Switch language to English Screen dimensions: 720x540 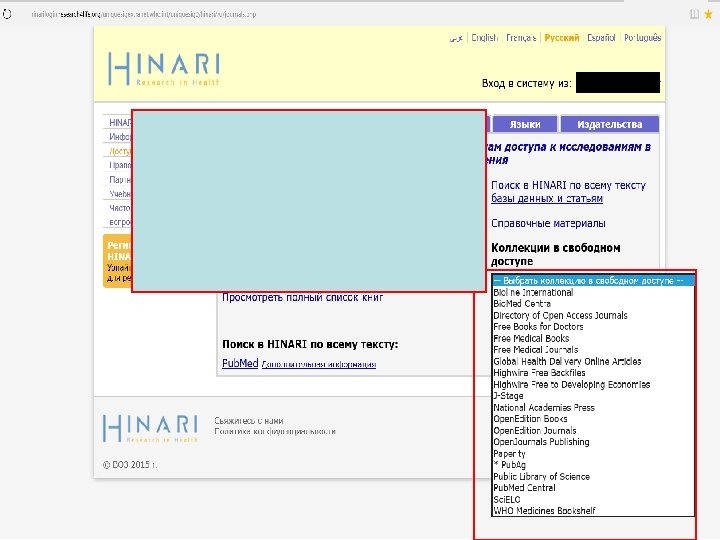point(484,38)
